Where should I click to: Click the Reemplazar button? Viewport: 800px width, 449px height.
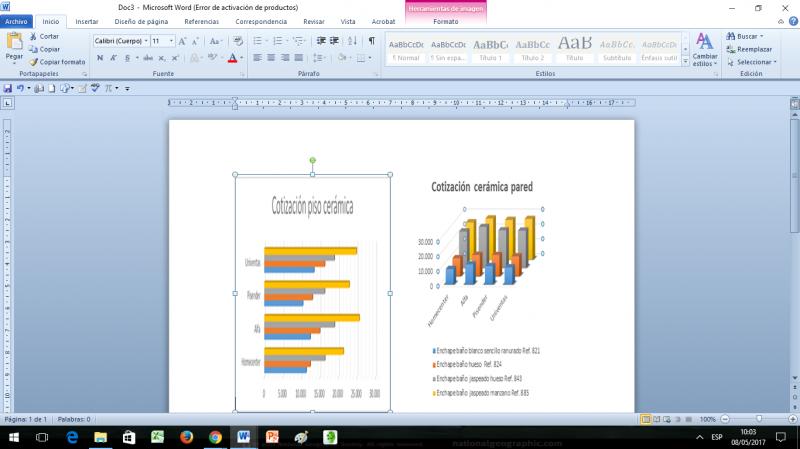(x=748, y=49)
